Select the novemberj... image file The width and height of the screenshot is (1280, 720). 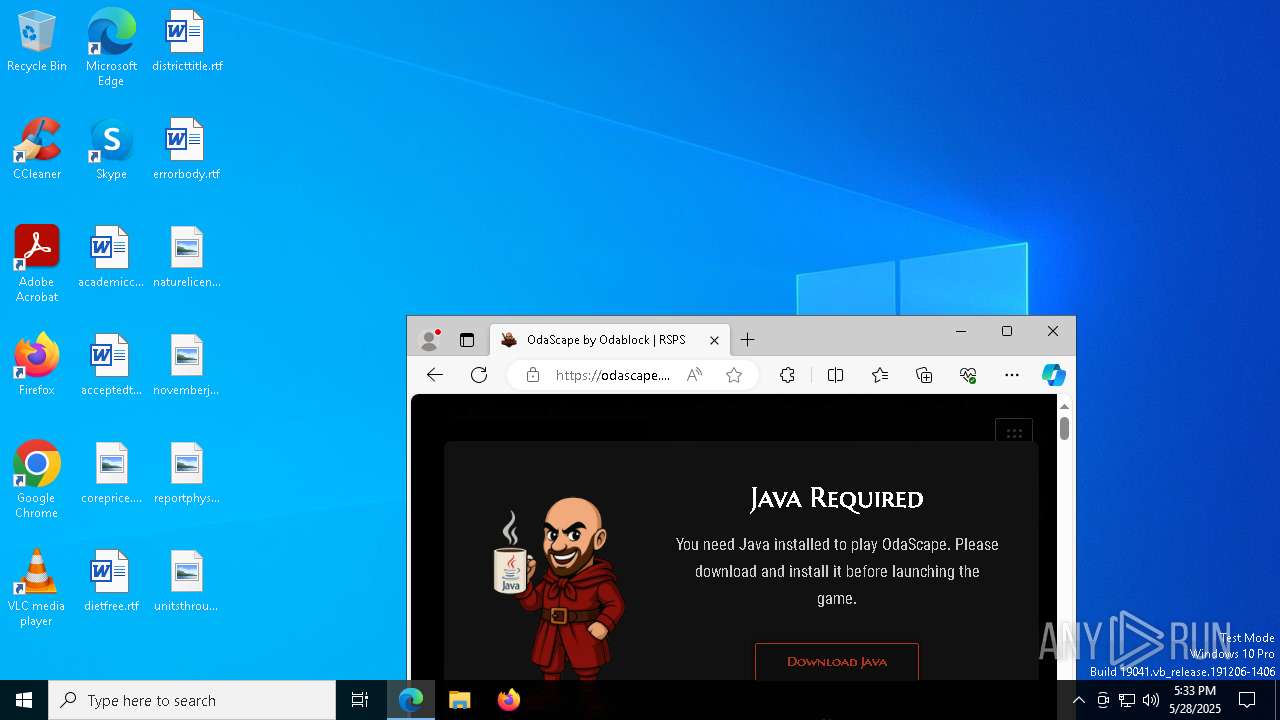click(186, 366)
